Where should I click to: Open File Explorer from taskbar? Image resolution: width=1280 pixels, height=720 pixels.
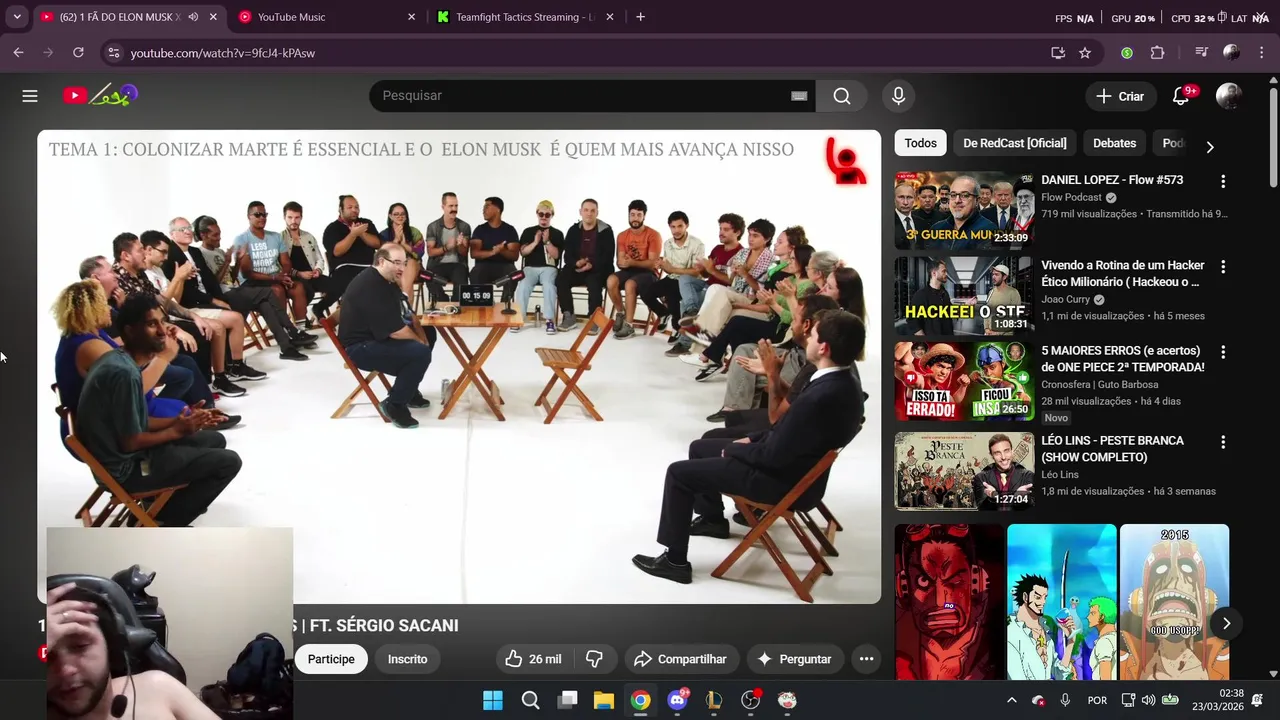coord(604,700)
